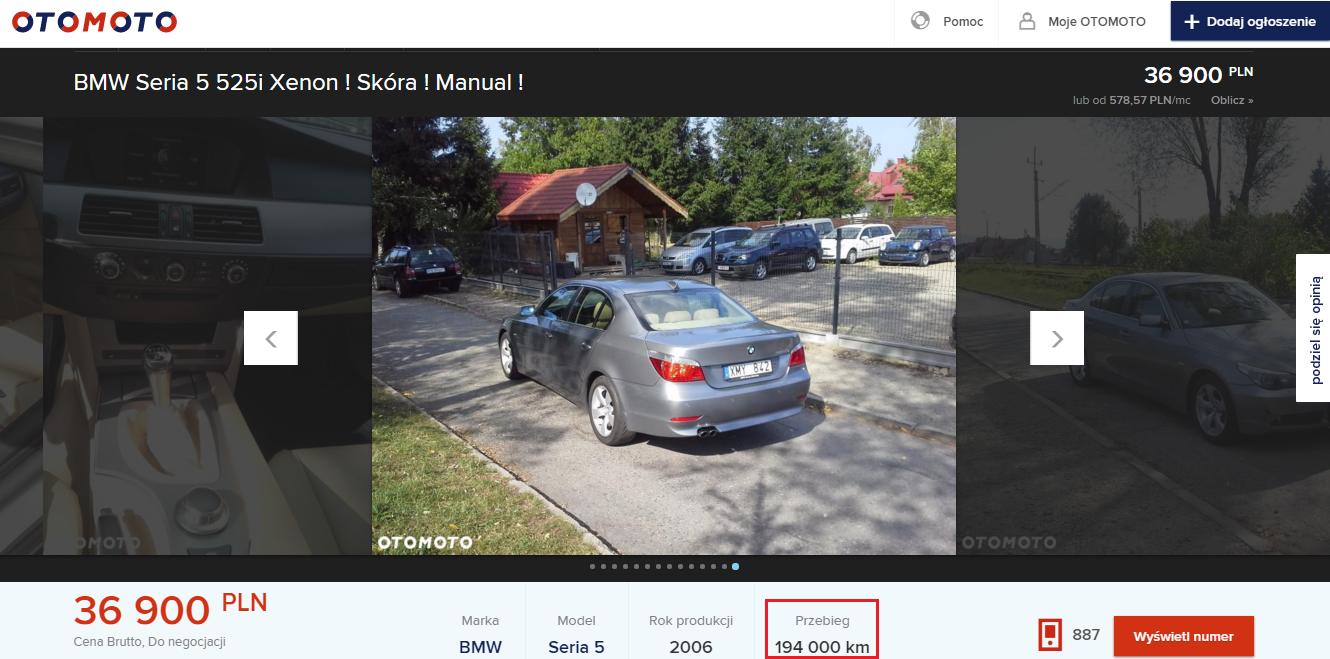Click the 36 900 PLN price in header
Viewport: 1330px width, 659px height.
pyautogui.click(x=1198, y=75)
